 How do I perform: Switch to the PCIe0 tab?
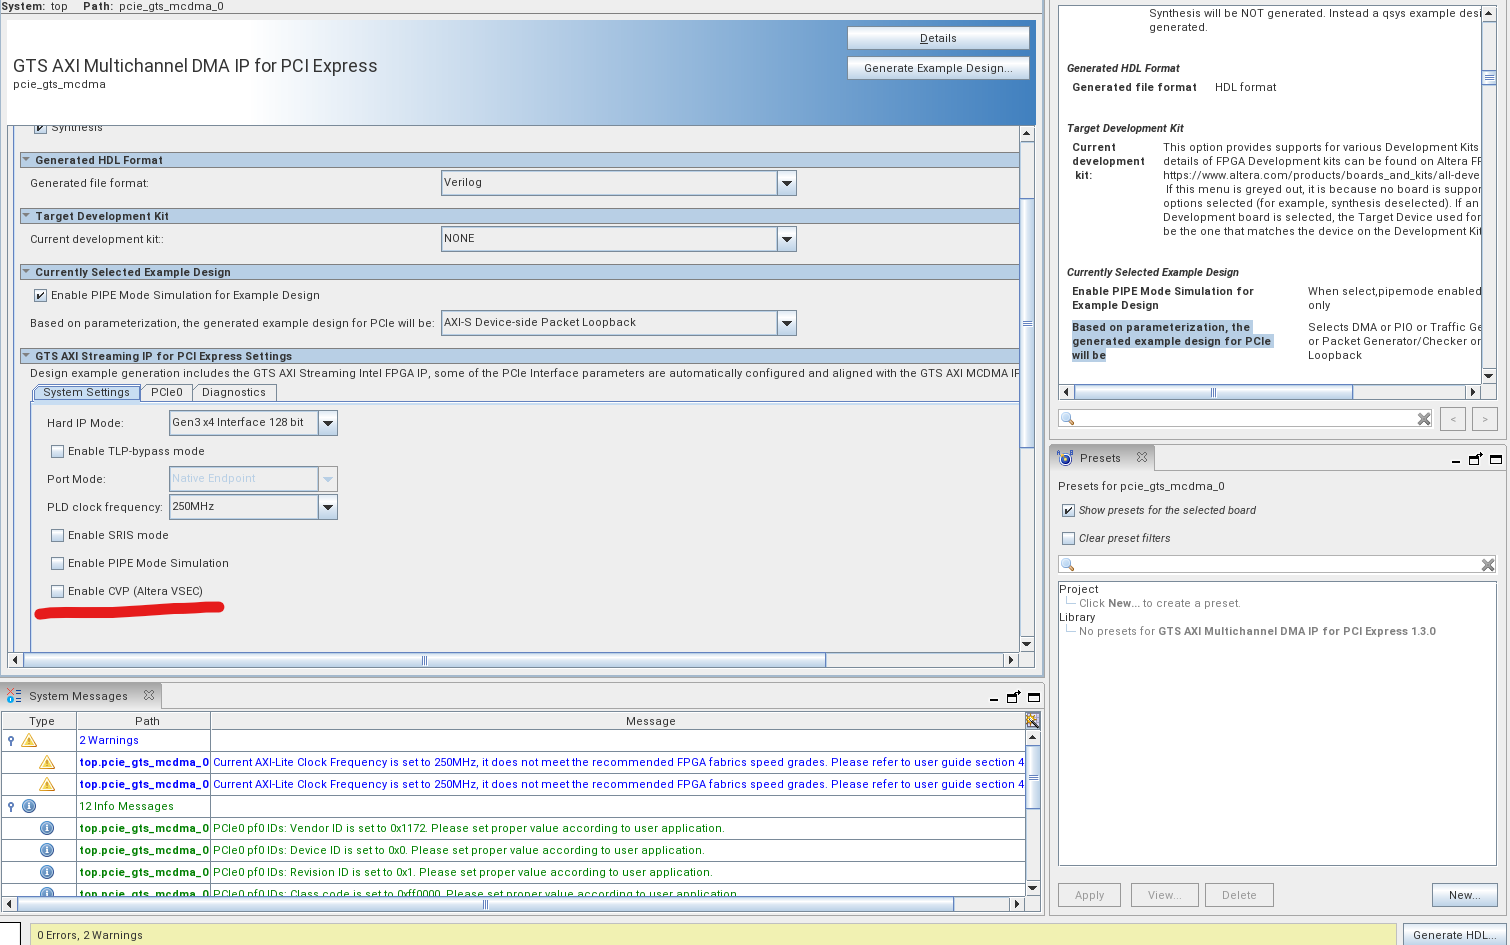[167, 392]
